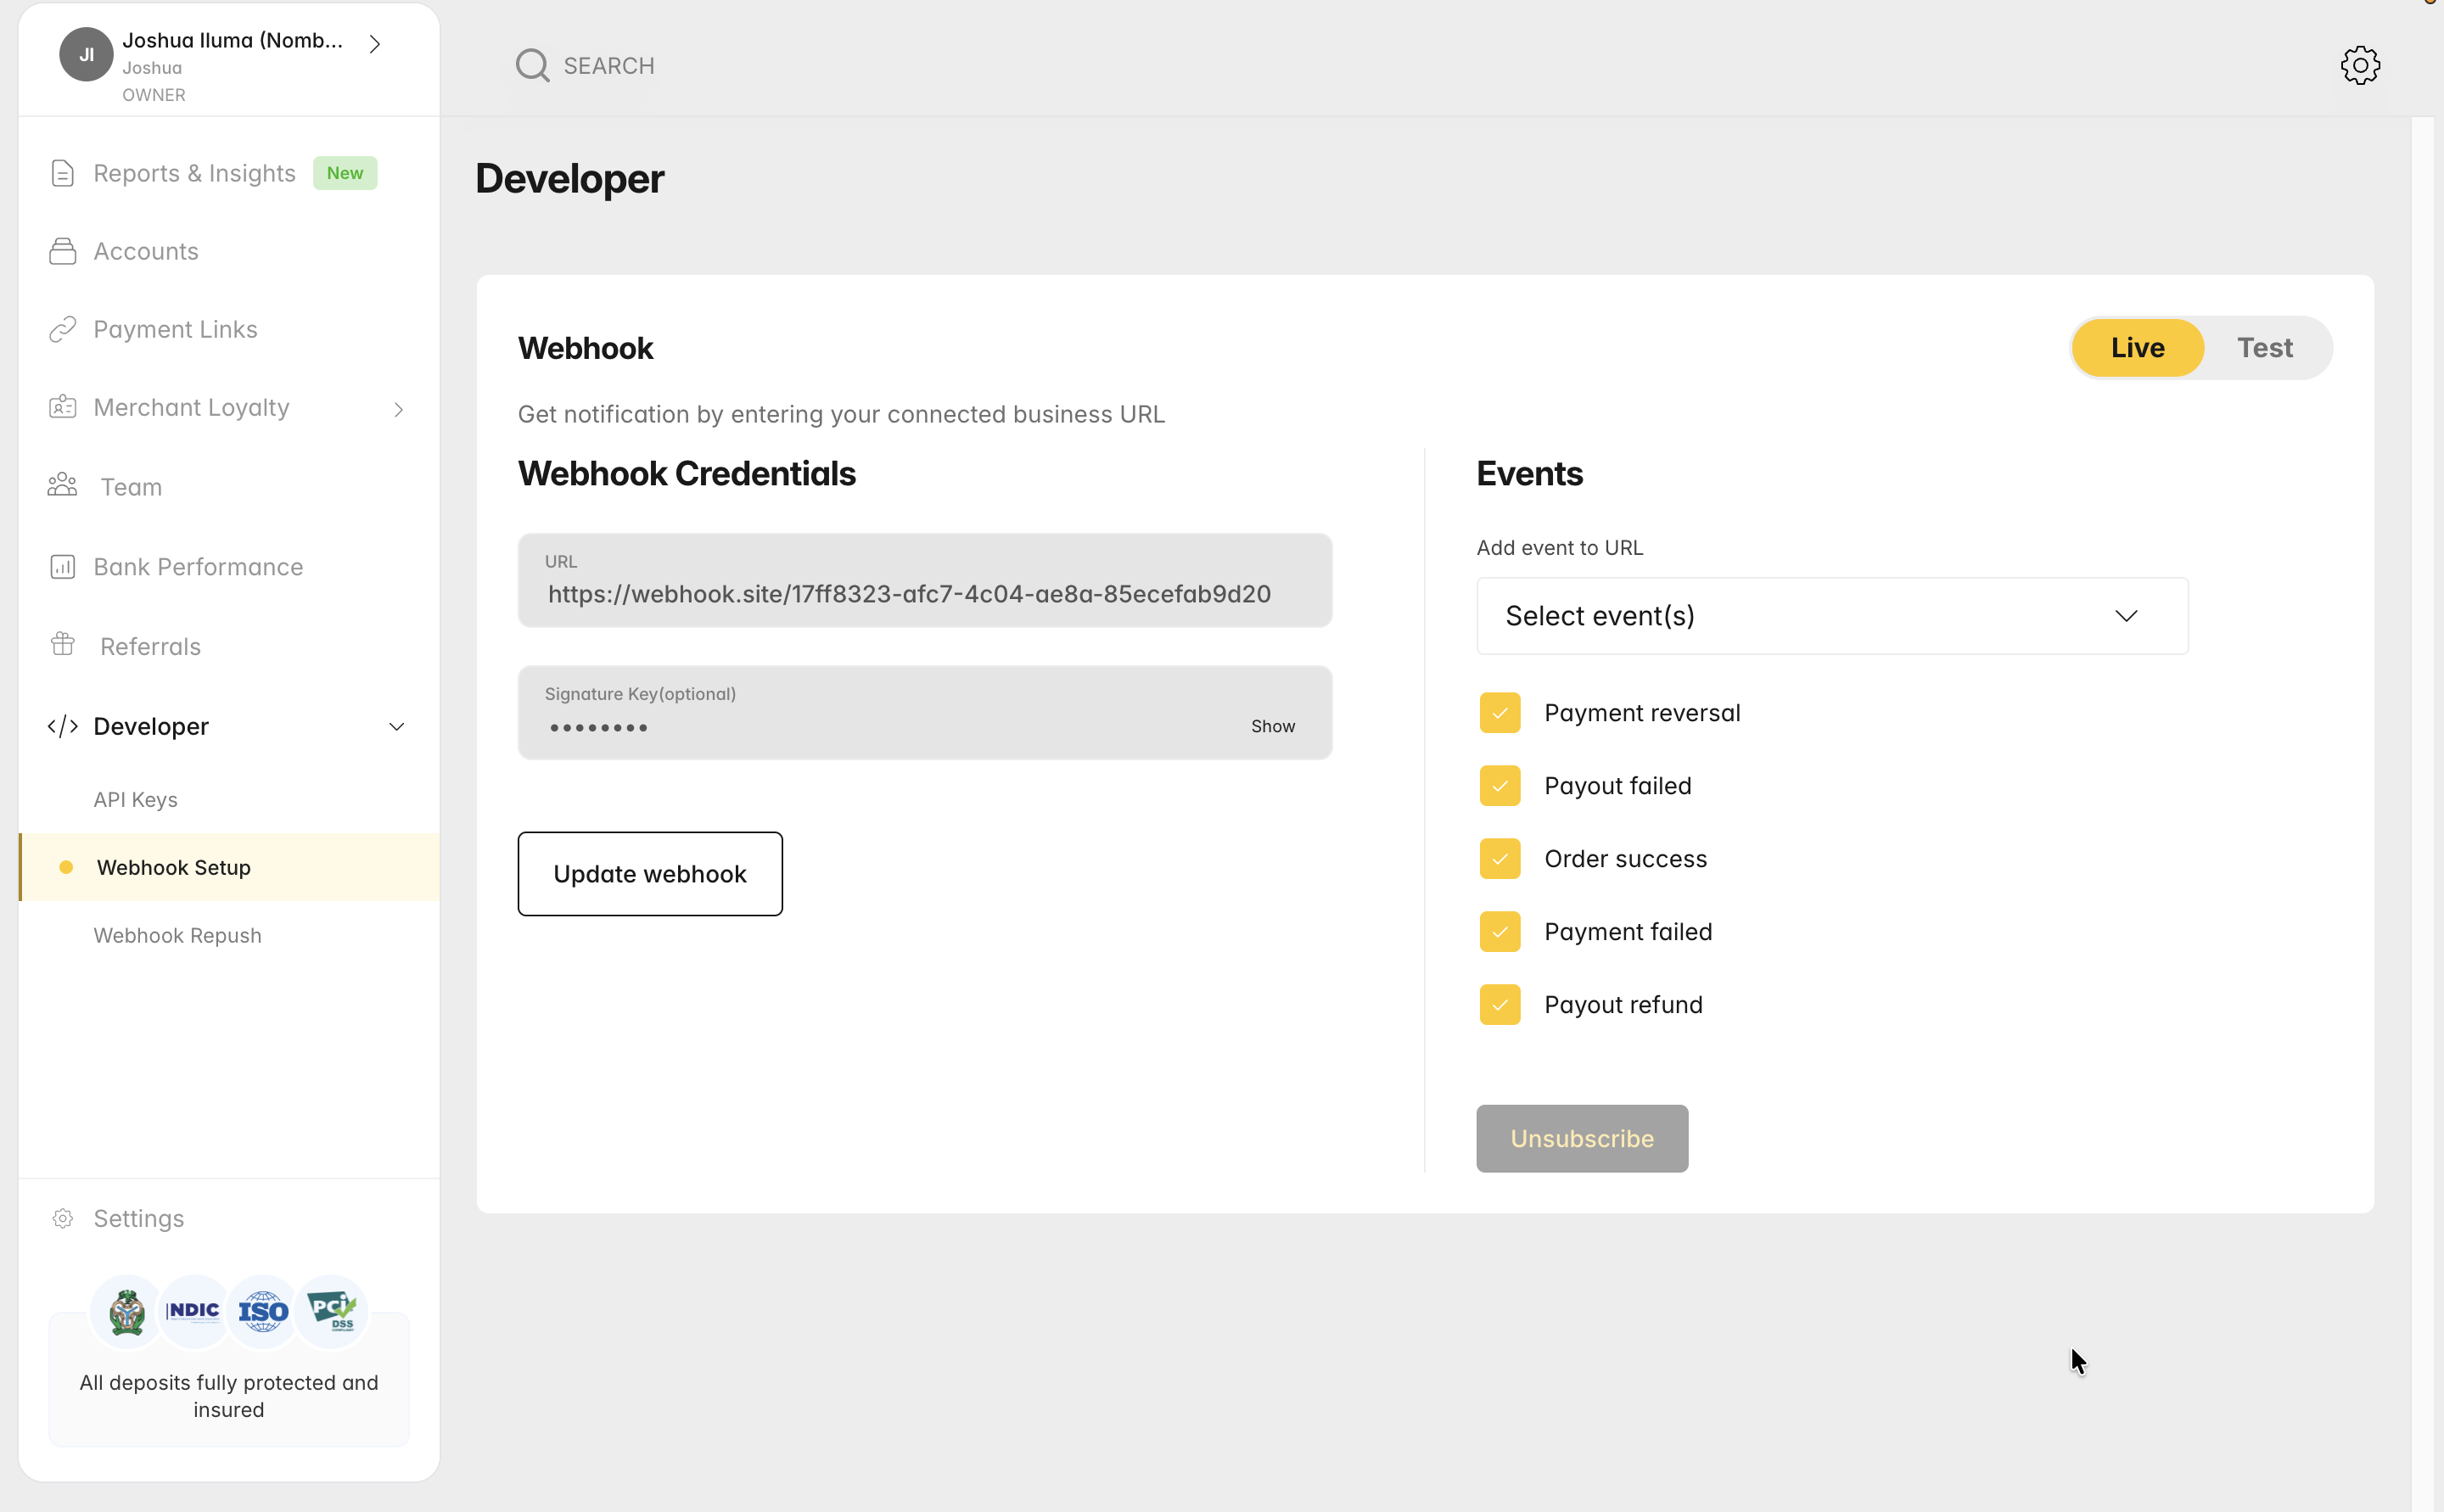
Task: Click the sidebar Settings gear icon
Action: 62,1218
